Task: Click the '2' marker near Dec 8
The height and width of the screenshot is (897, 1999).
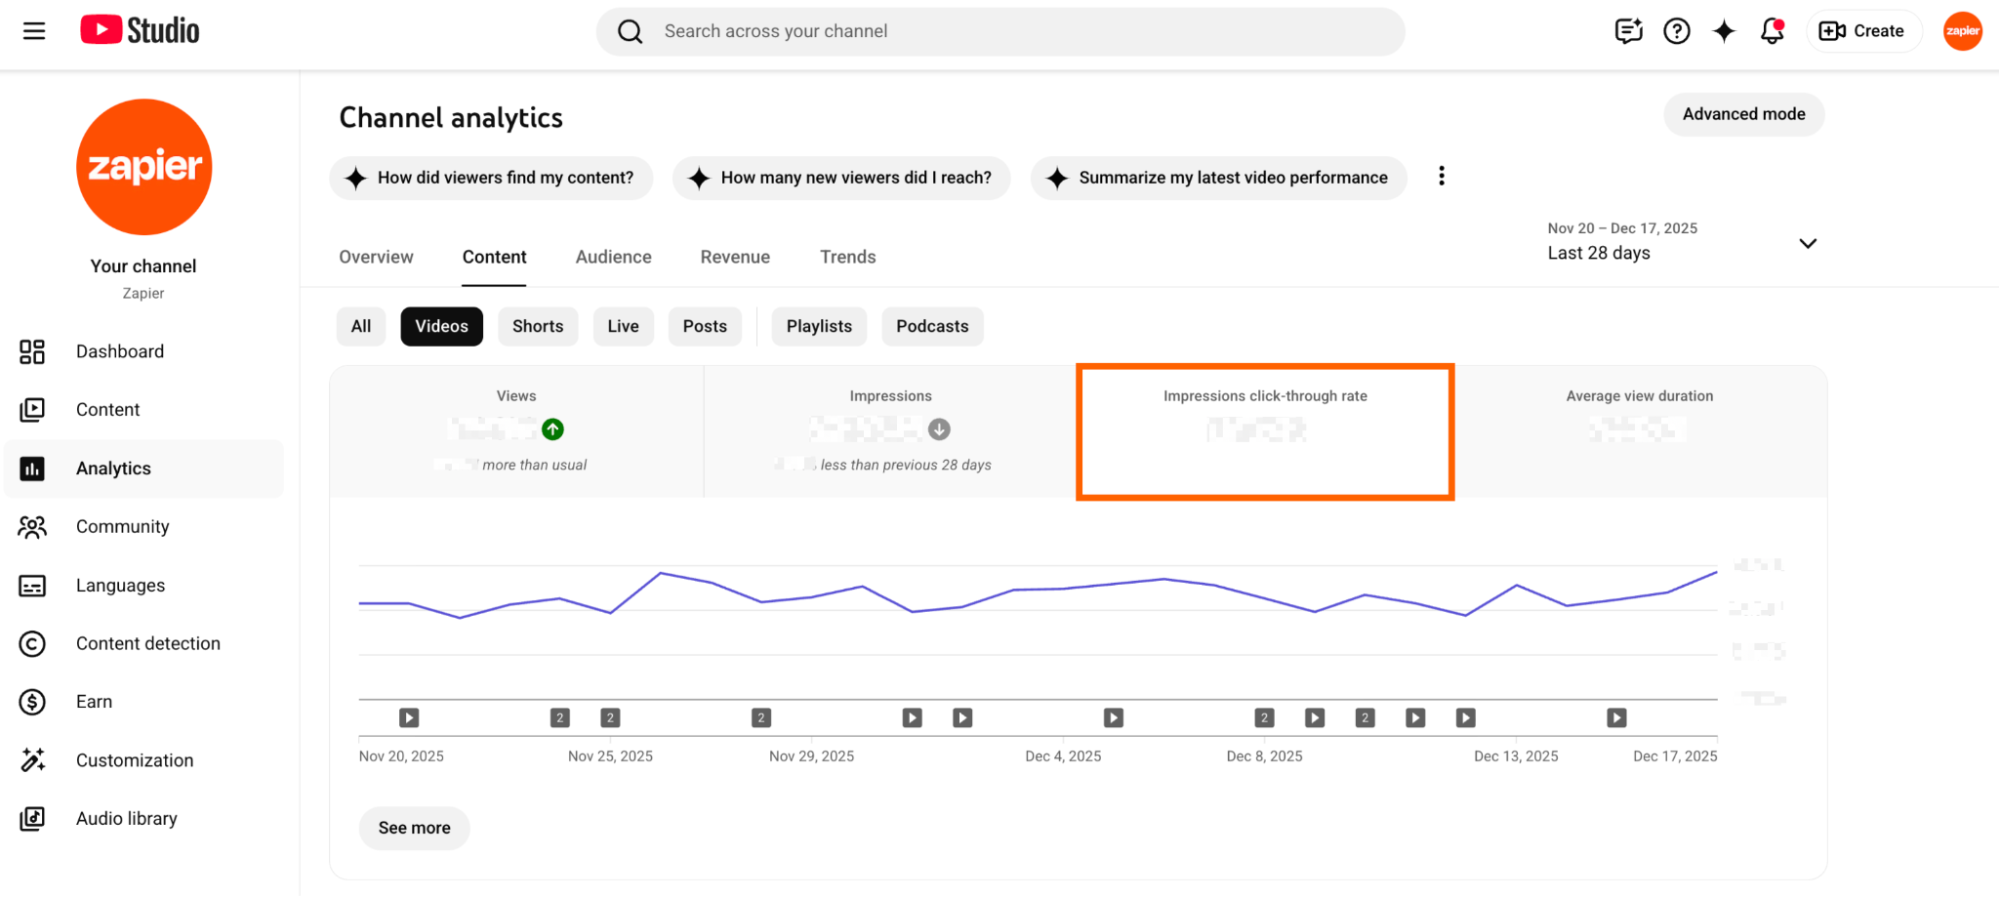Action: [1264, 717]
